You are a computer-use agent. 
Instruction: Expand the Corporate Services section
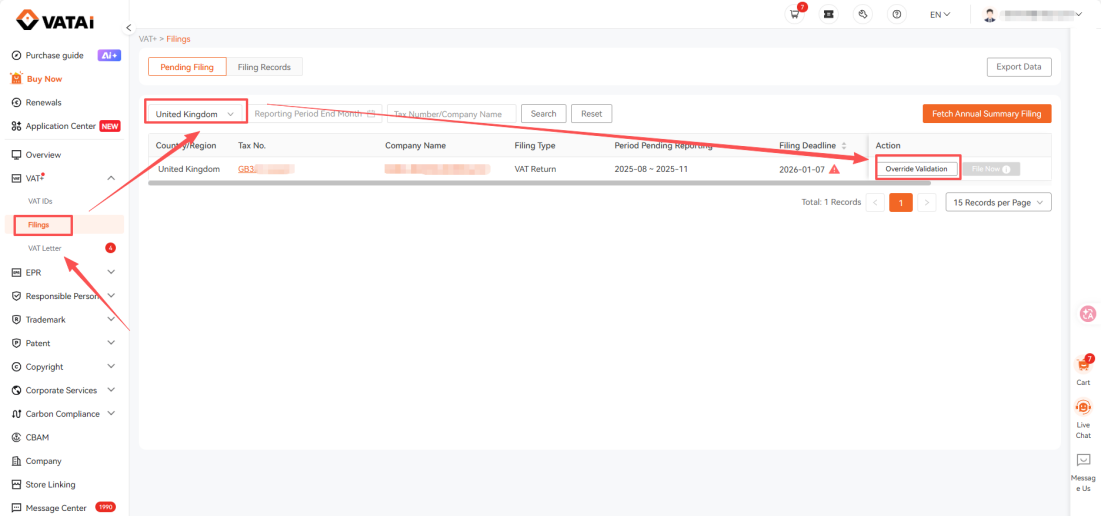point(111,390)
